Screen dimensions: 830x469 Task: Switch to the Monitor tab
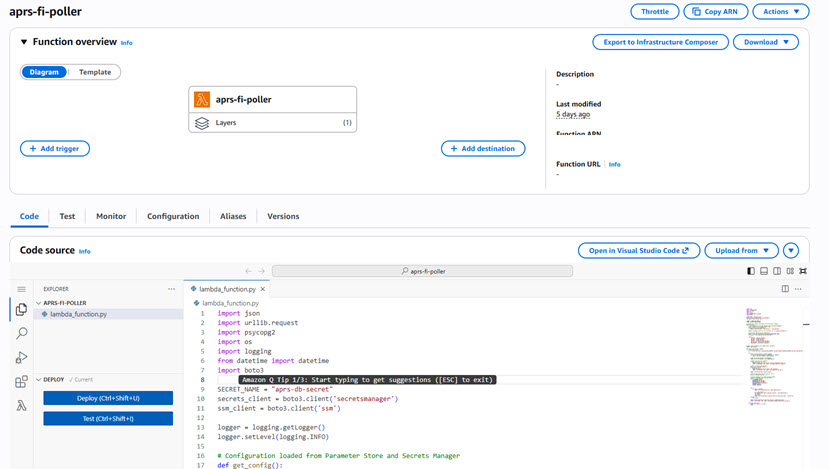pos(111,216)
